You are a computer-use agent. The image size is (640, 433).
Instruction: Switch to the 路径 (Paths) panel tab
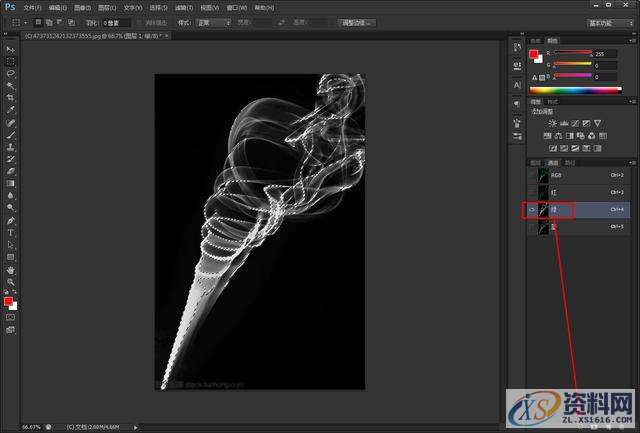(570, 161)
